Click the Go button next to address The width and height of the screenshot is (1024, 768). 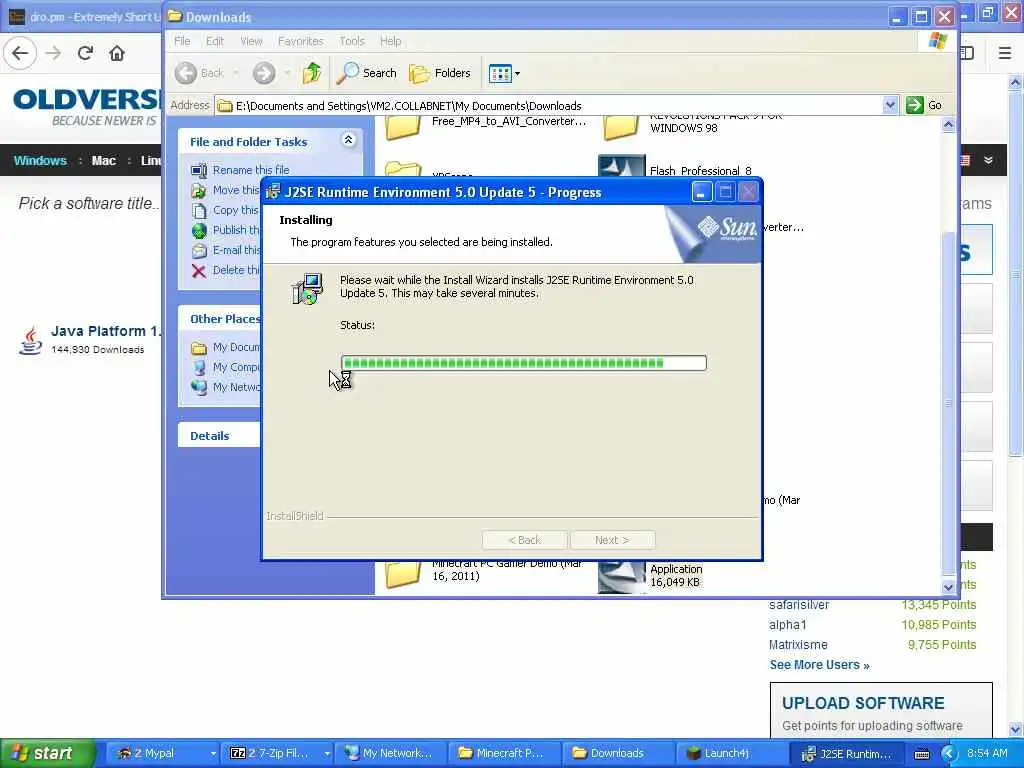coord(924,105)
